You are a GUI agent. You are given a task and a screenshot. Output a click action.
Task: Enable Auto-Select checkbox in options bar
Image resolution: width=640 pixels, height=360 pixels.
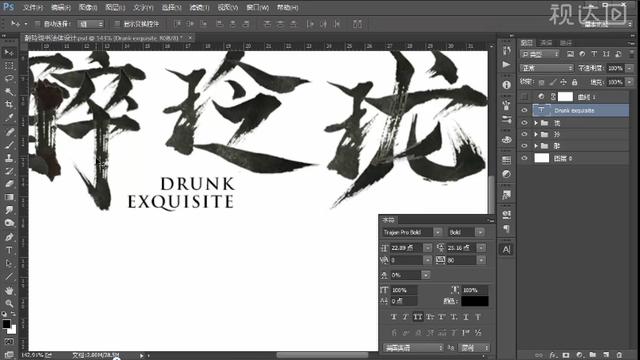[38, 24]
